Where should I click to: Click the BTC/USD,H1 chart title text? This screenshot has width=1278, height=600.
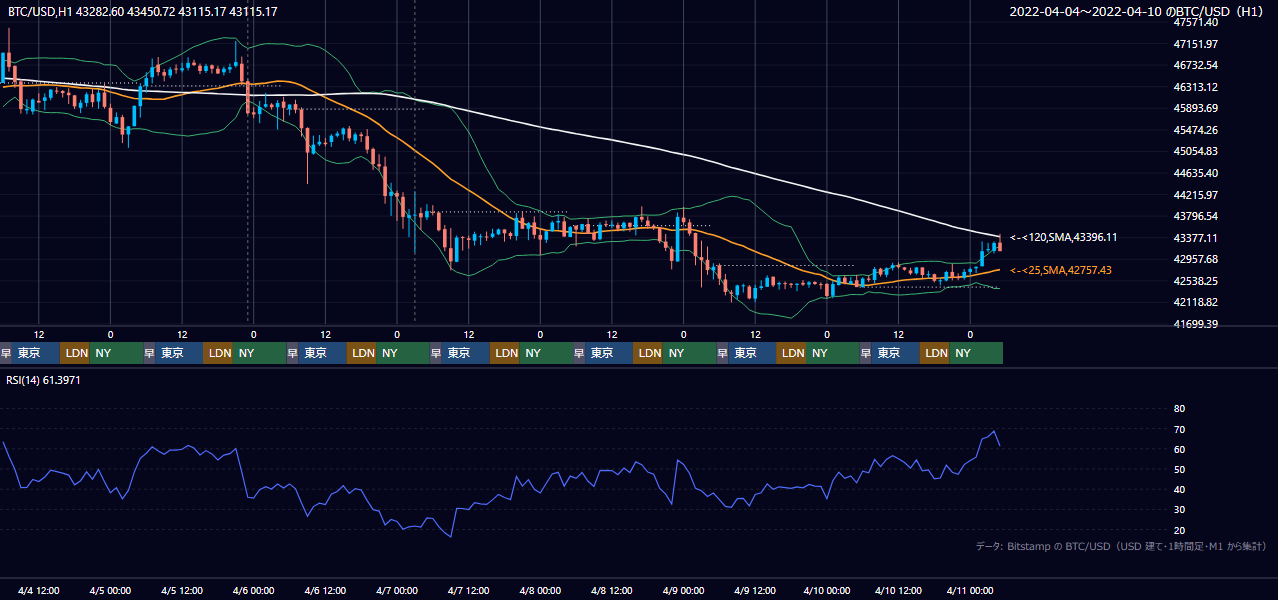(143, 11)
